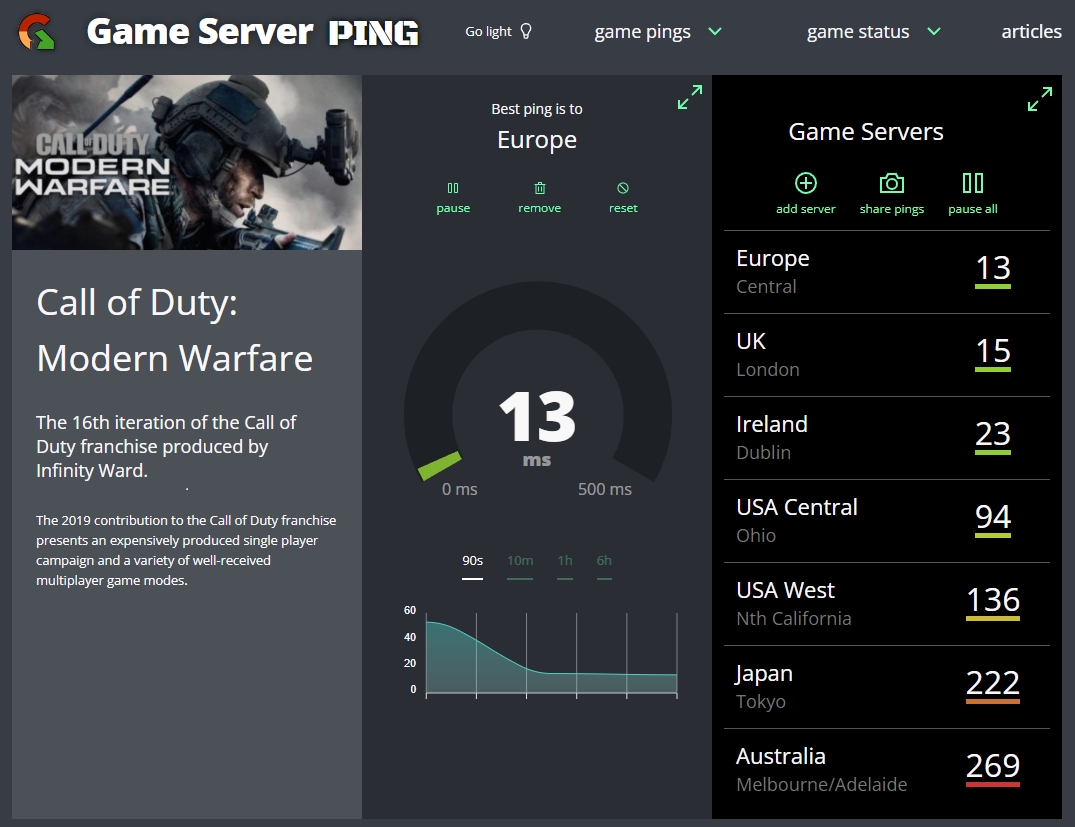
Task: Select the 6h time range tab
Action: pos(604,561)
